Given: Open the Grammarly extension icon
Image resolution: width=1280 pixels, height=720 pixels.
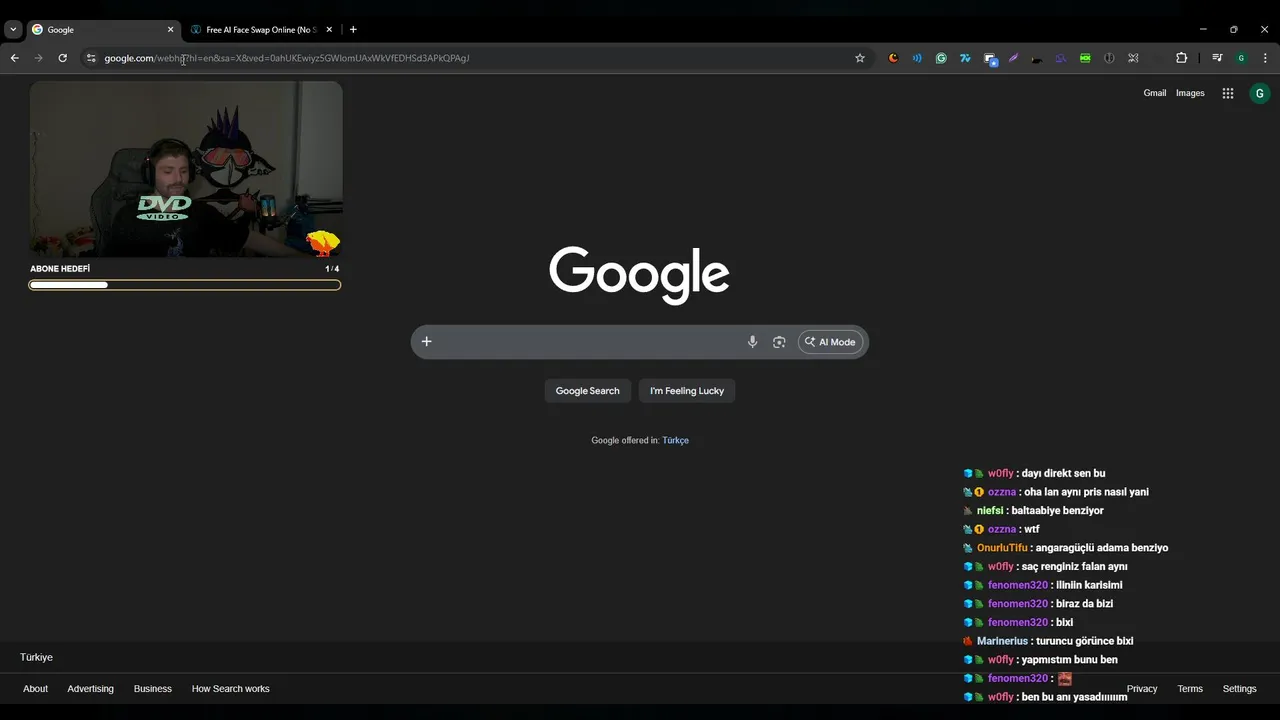Looking at the screenshot, I should pyautogui.click(x=941, y=58).
